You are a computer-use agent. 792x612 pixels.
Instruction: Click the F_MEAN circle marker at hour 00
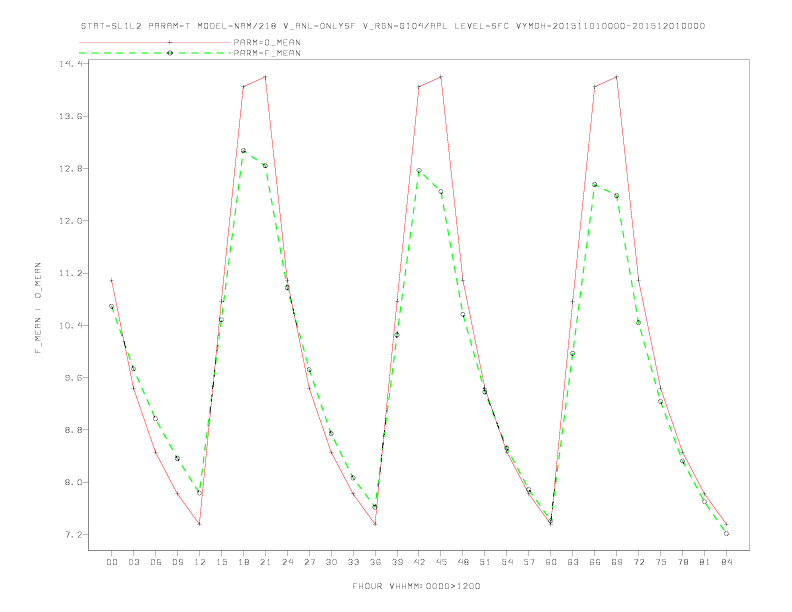pos(112,307)
